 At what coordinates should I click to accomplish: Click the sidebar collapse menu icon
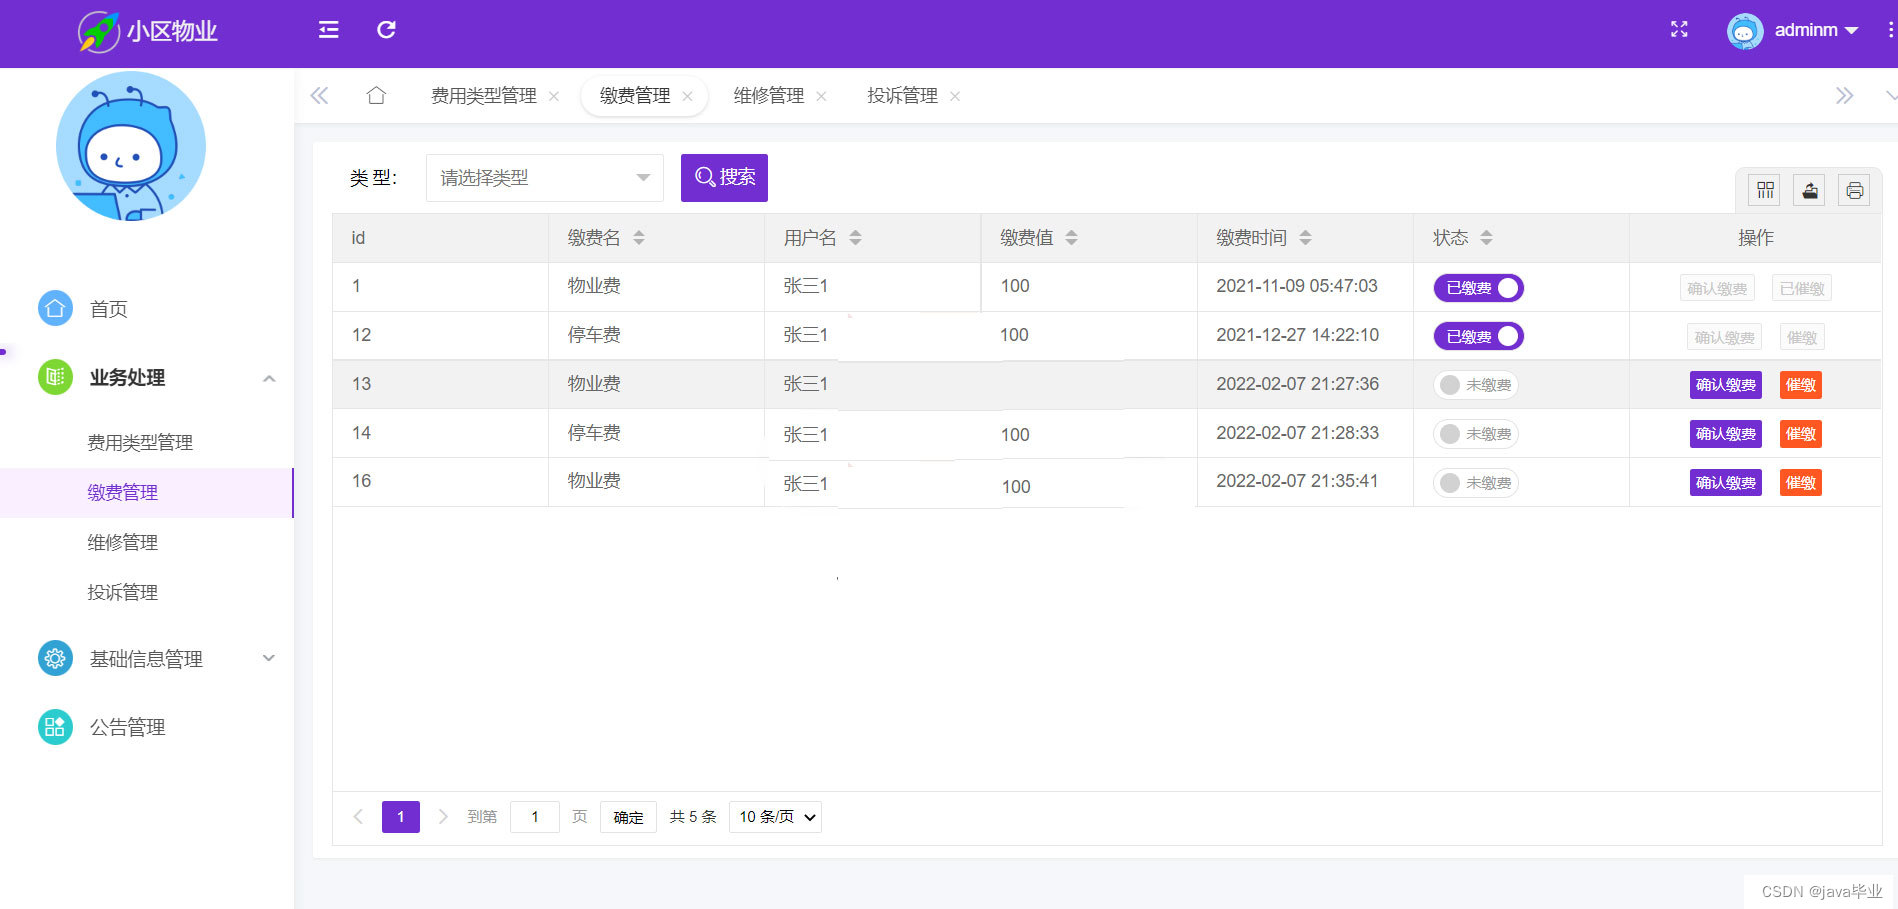point(328,30)
